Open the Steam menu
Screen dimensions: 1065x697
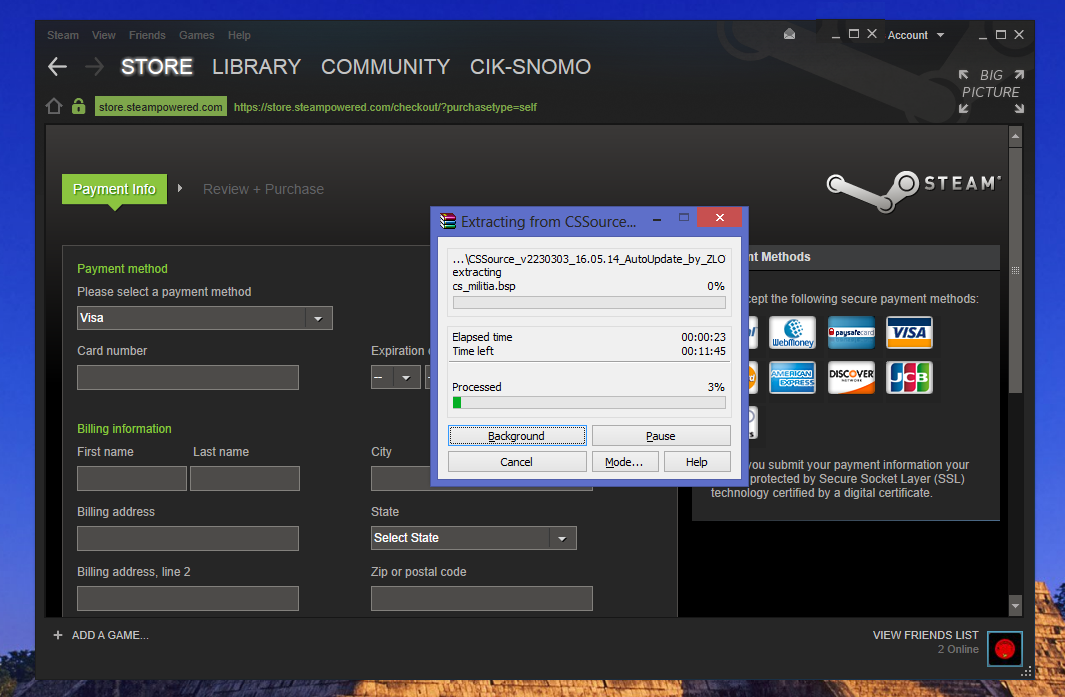[x=62, y=35]
